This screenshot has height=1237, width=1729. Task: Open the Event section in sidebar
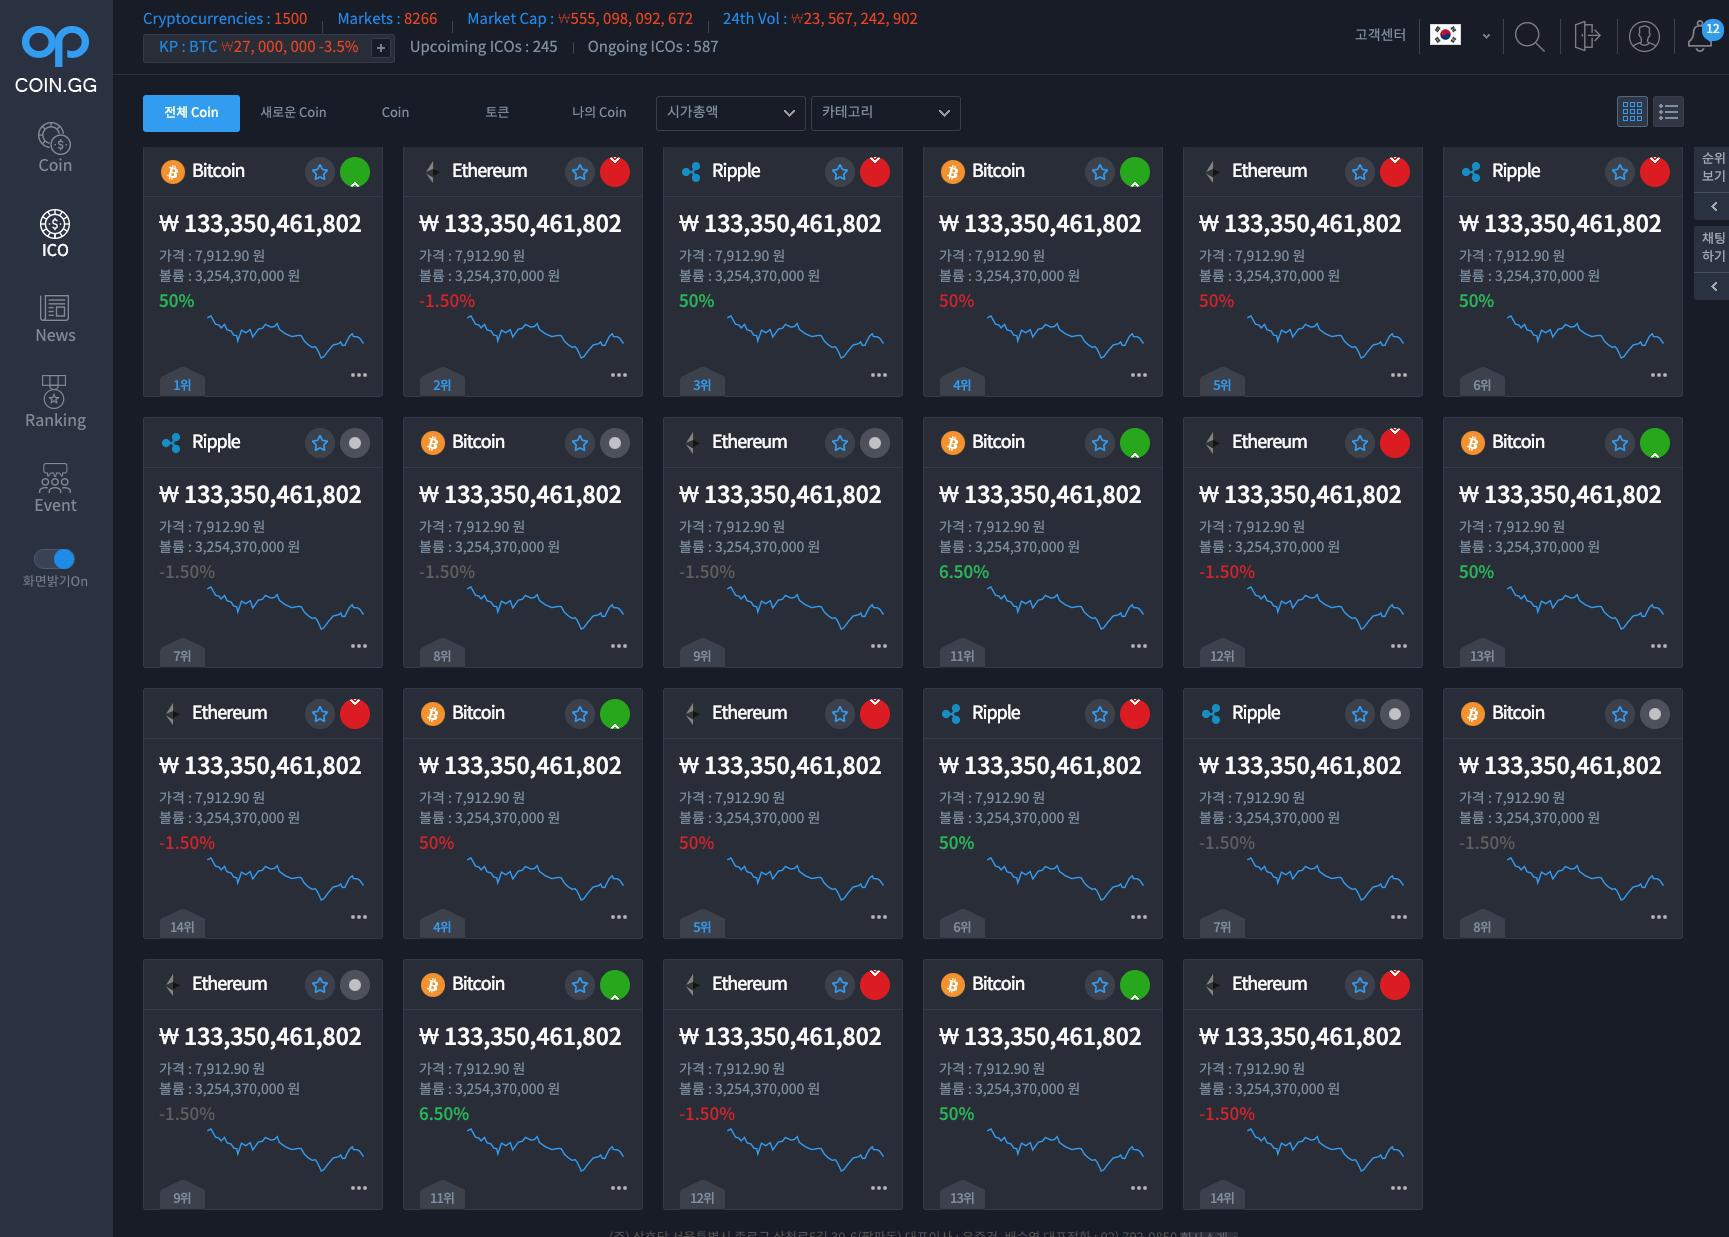[55, 488]
